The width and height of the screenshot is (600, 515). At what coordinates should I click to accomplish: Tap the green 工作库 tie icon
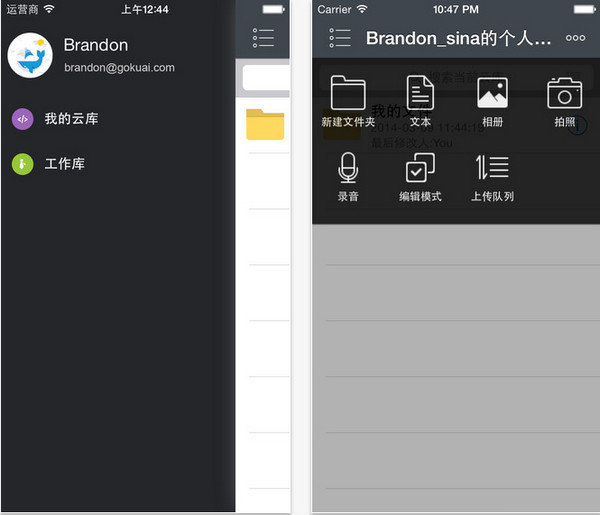23,164
